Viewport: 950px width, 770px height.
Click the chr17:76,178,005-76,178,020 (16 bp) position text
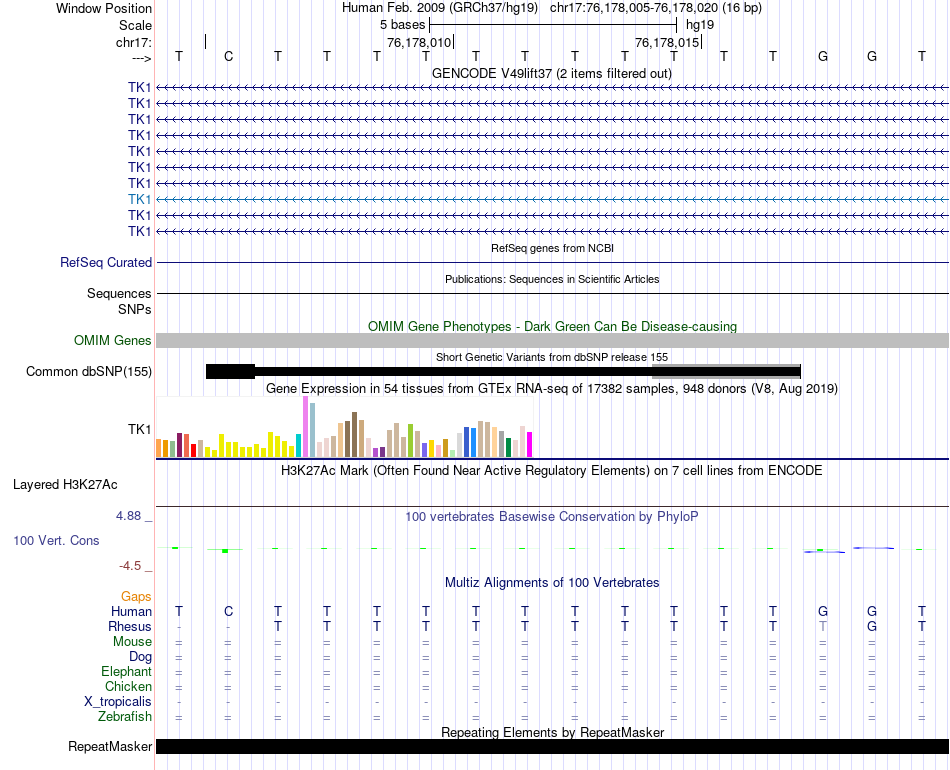coord(656,8)
